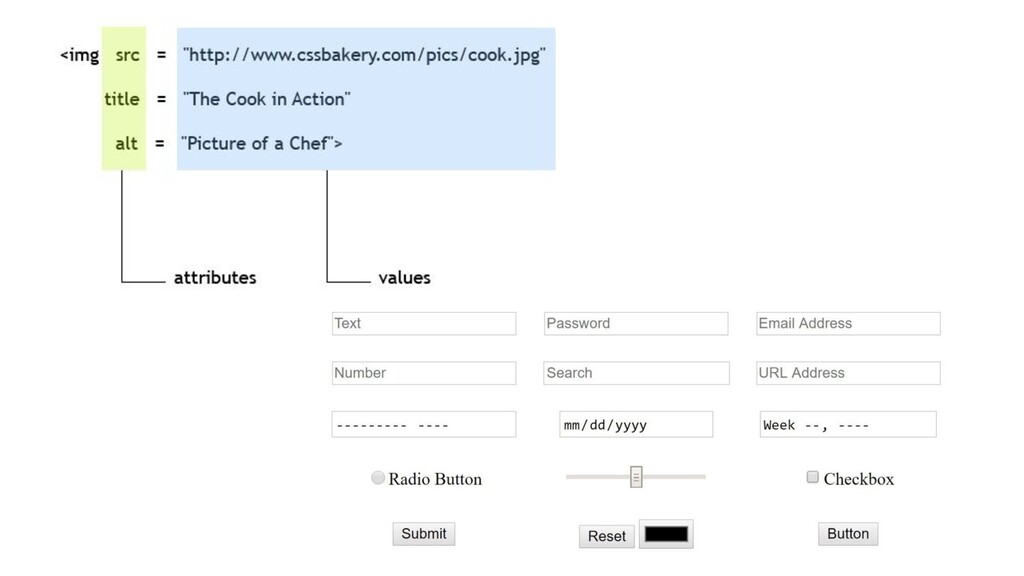Focus the Password input field

635,323
